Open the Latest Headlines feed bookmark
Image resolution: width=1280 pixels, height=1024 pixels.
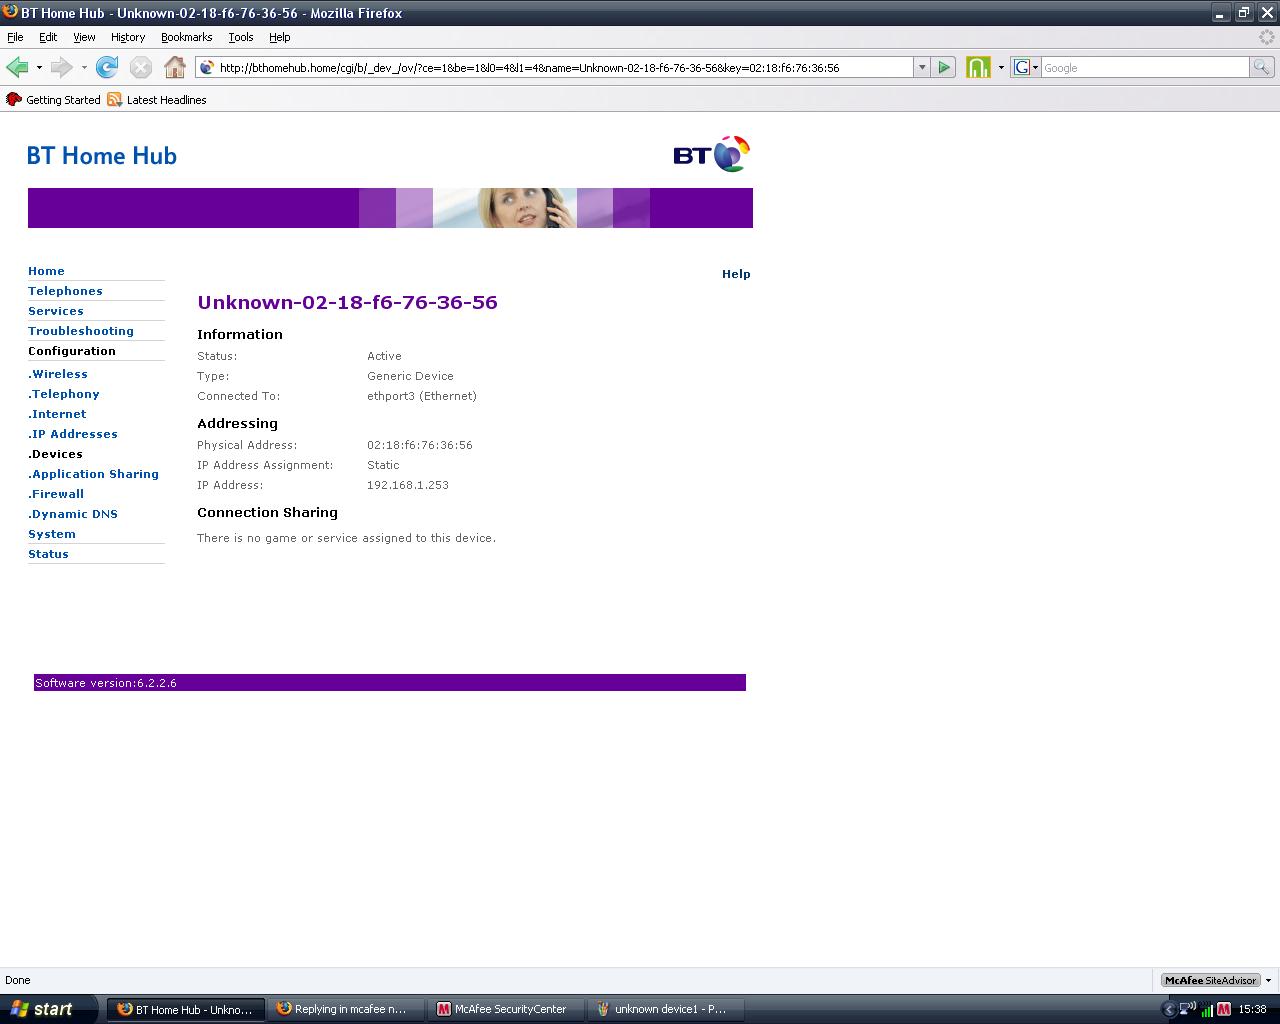click(157, 100)
